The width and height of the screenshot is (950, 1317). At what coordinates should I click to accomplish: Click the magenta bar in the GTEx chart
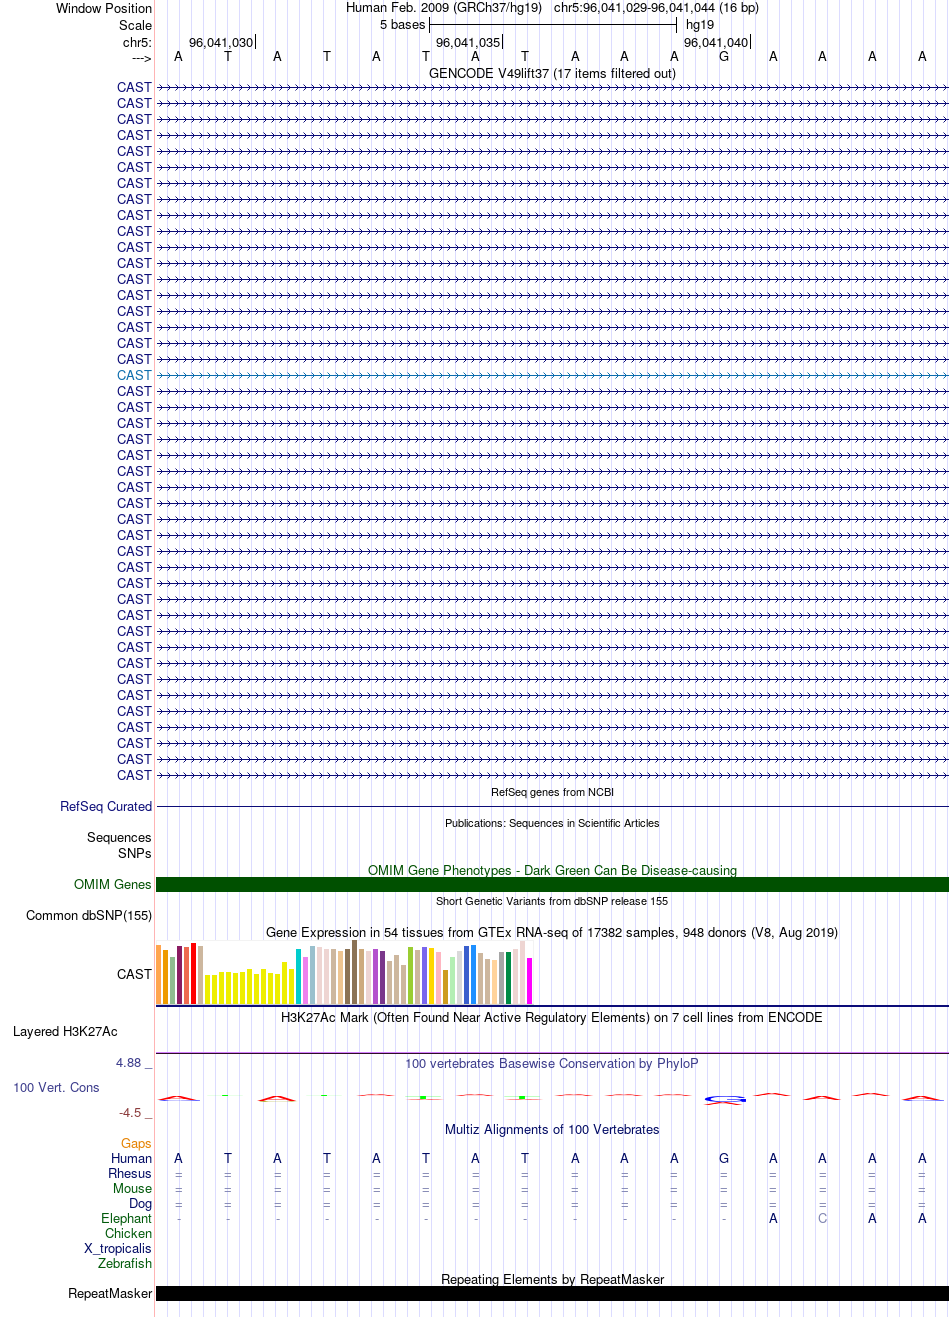tap(530, 981)
